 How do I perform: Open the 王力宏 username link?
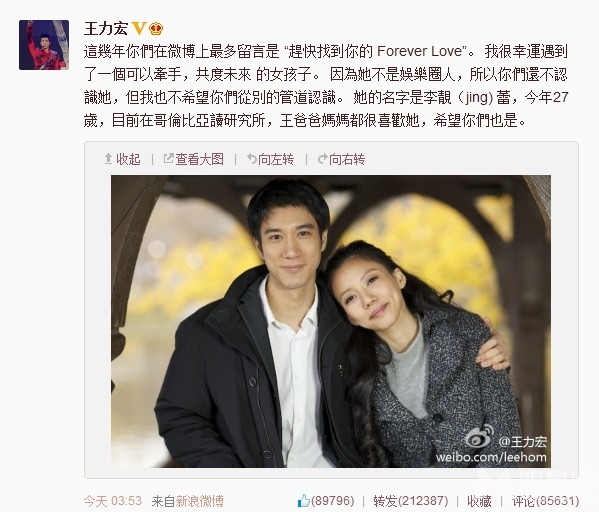(106, 28)
